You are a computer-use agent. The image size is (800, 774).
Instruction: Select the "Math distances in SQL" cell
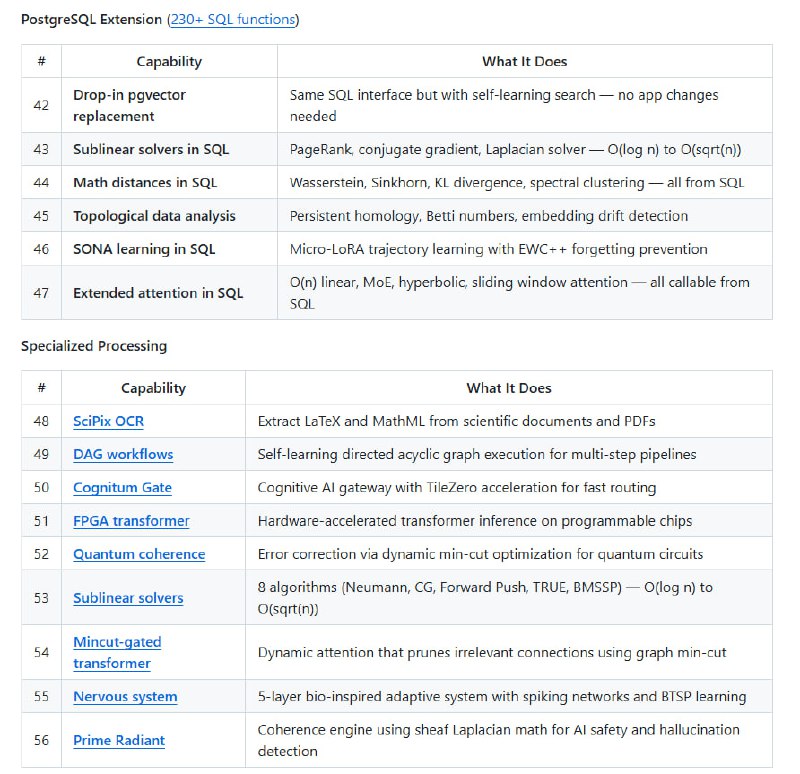click(x=145, y=182)
